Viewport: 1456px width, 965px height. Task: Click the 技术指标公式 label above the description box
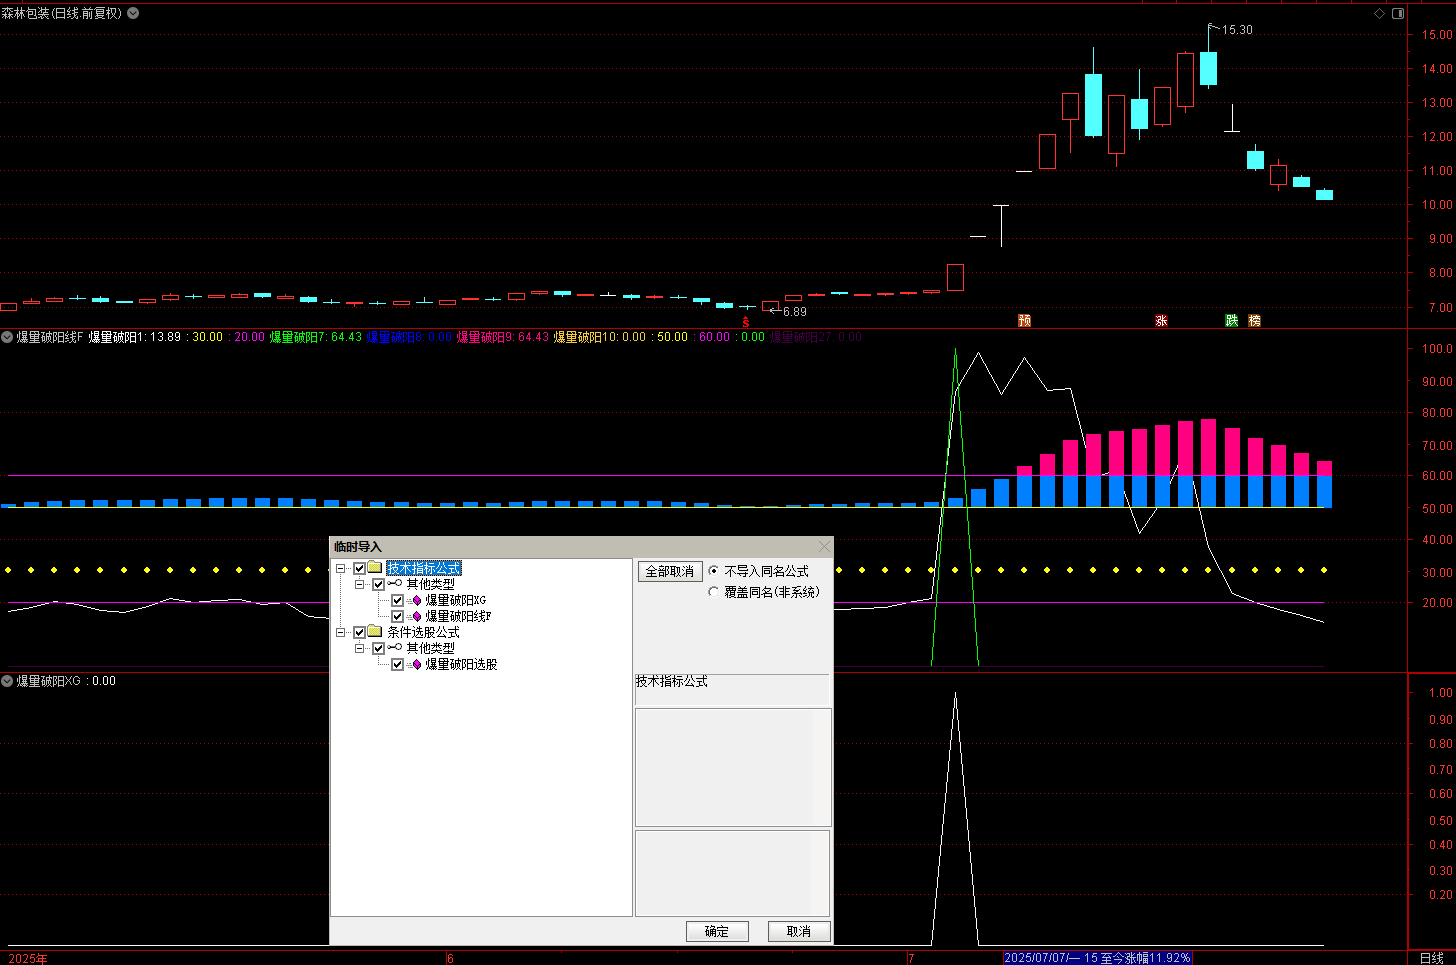click(x=672, y=681)
